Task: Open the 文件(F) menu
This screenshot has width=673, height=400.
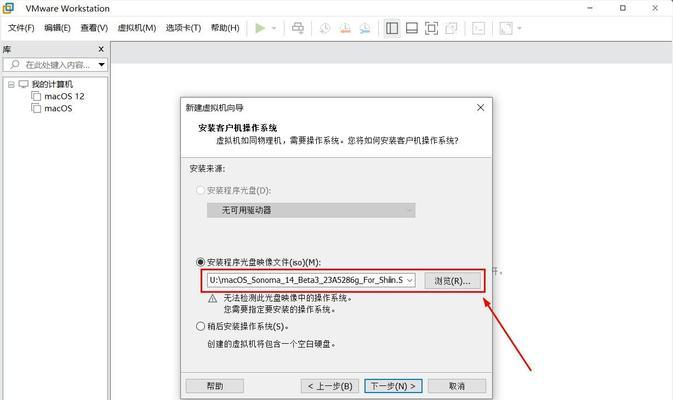Action: 21,28
